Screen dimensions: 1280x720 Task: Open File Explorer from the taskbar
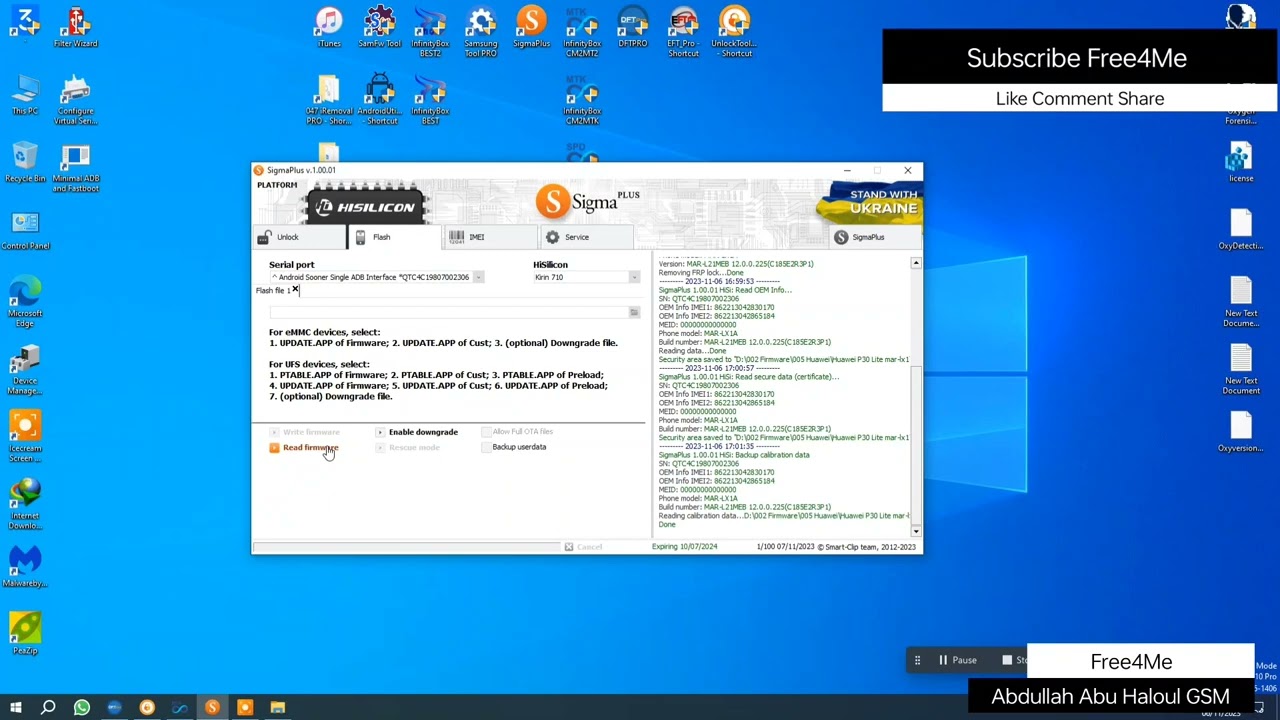(277, 708)
